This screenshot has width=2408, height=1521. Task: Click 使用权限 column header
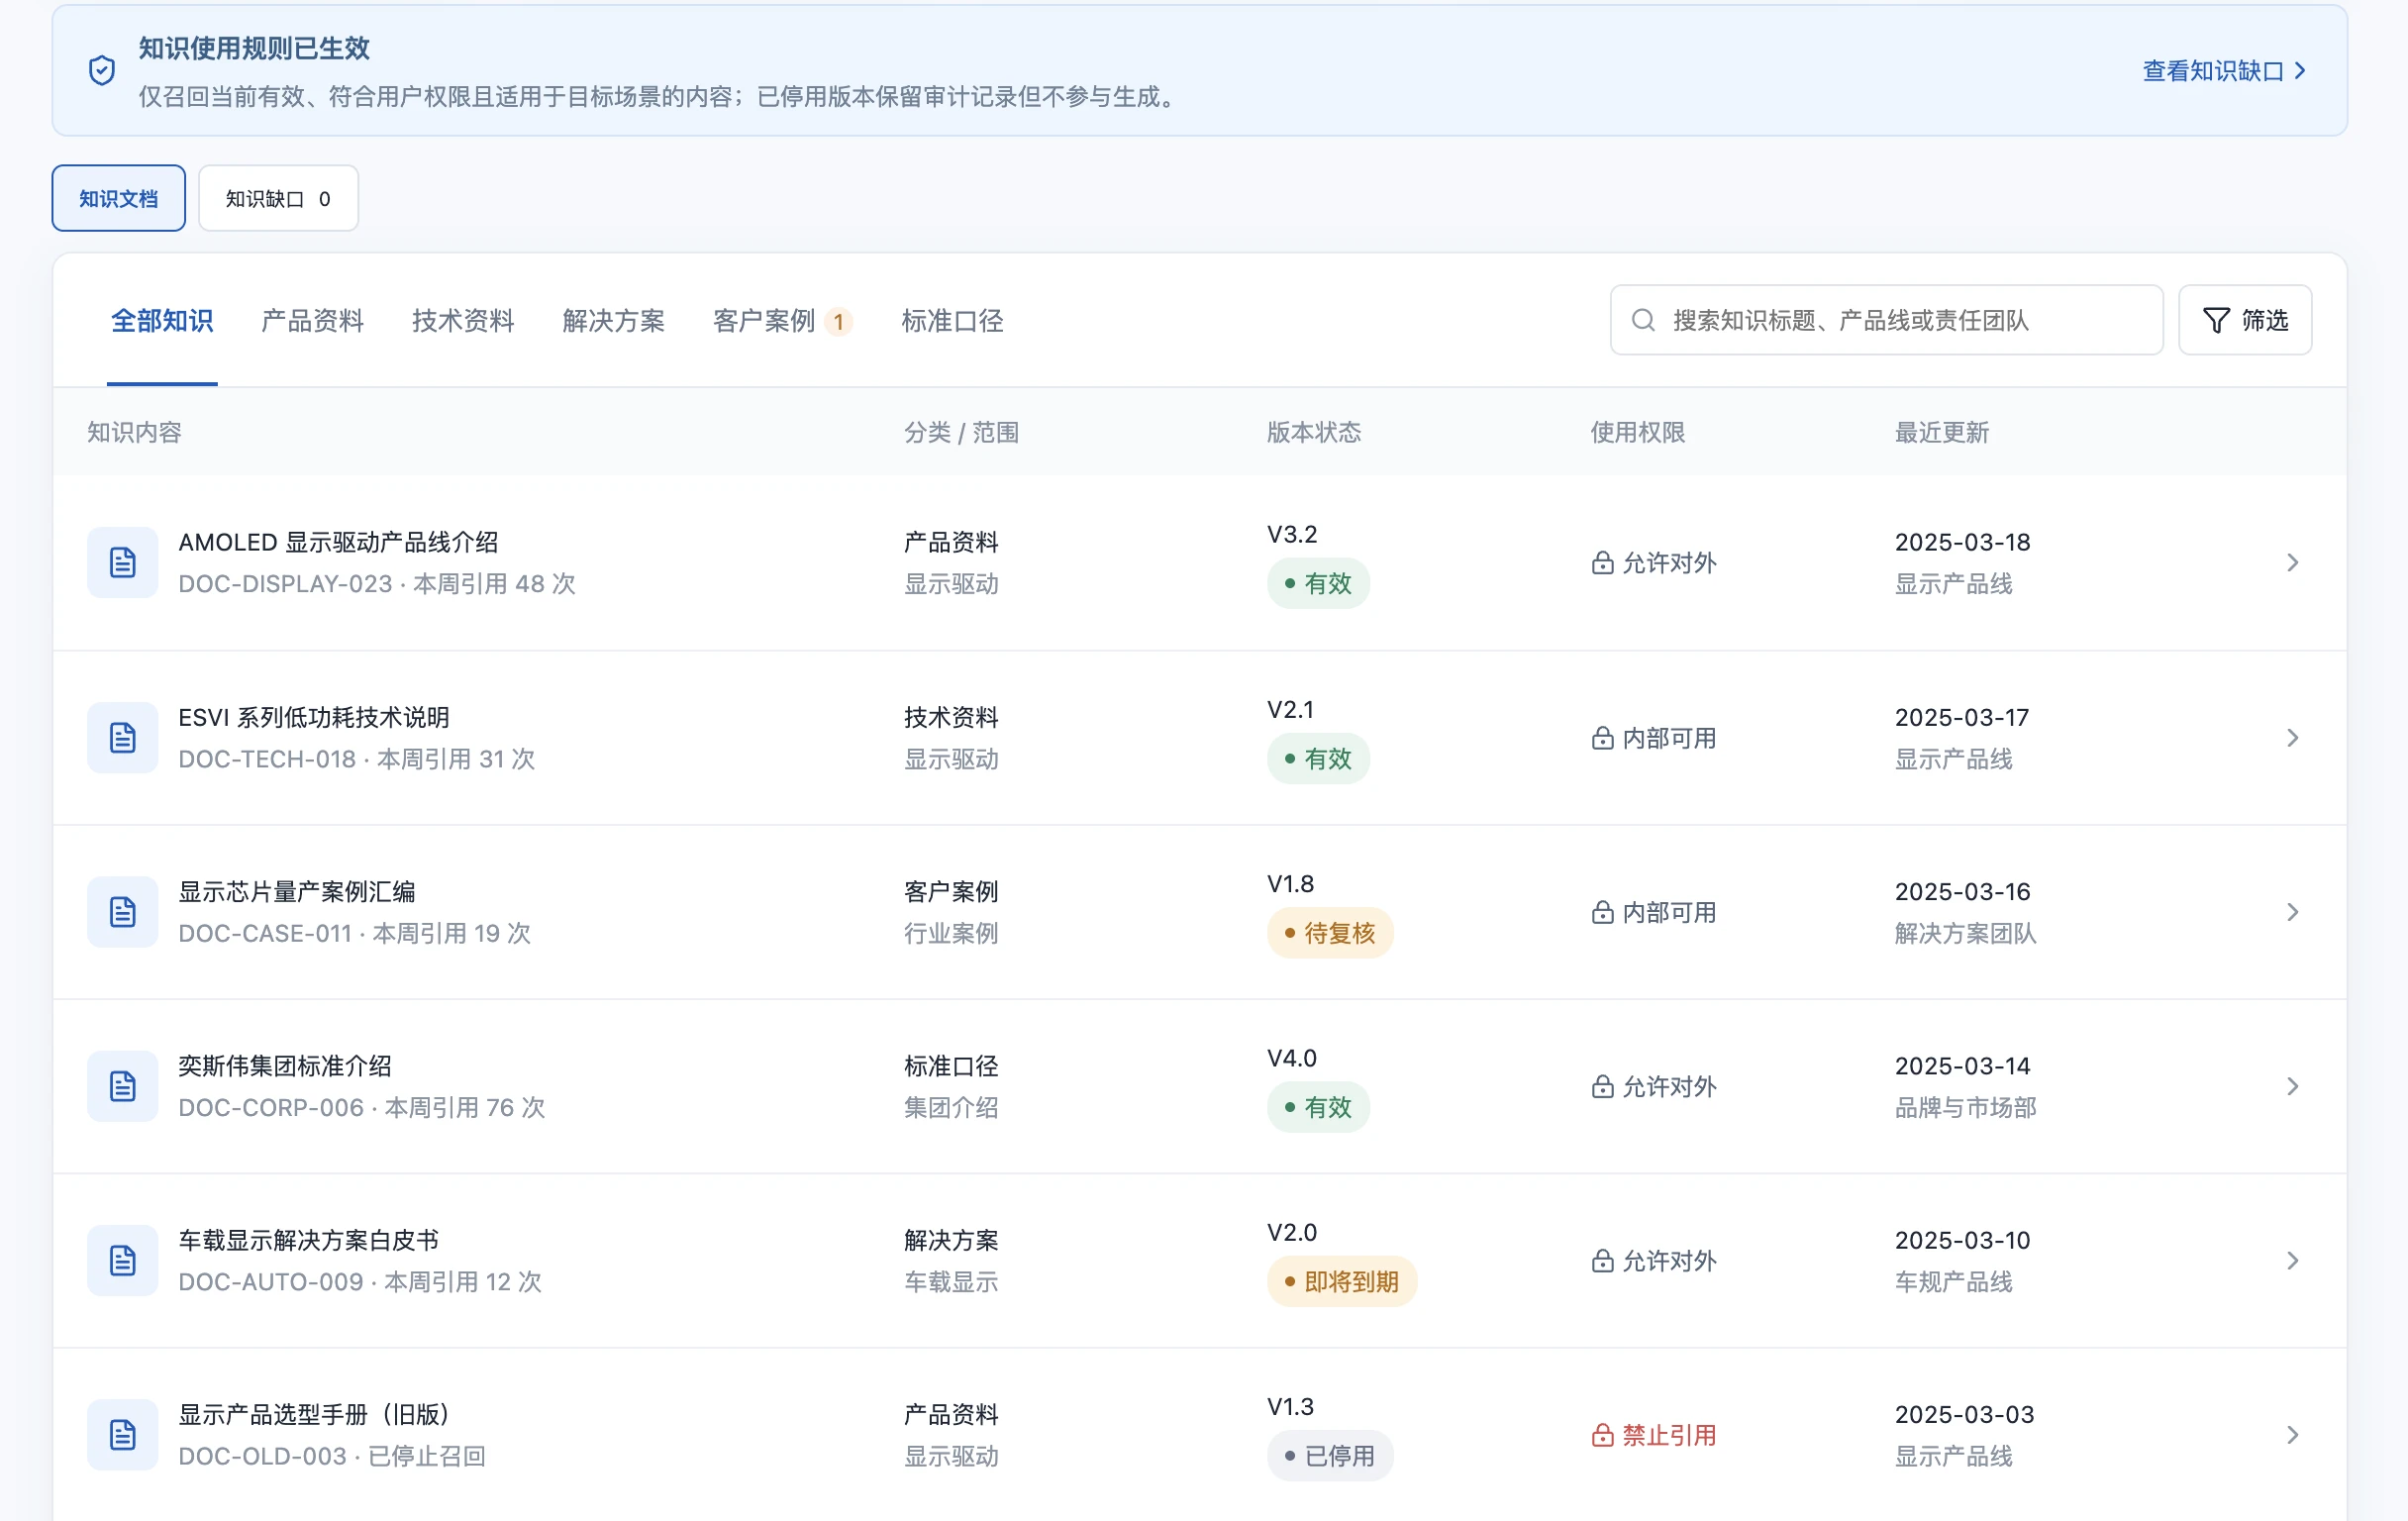click(1638, 432)
